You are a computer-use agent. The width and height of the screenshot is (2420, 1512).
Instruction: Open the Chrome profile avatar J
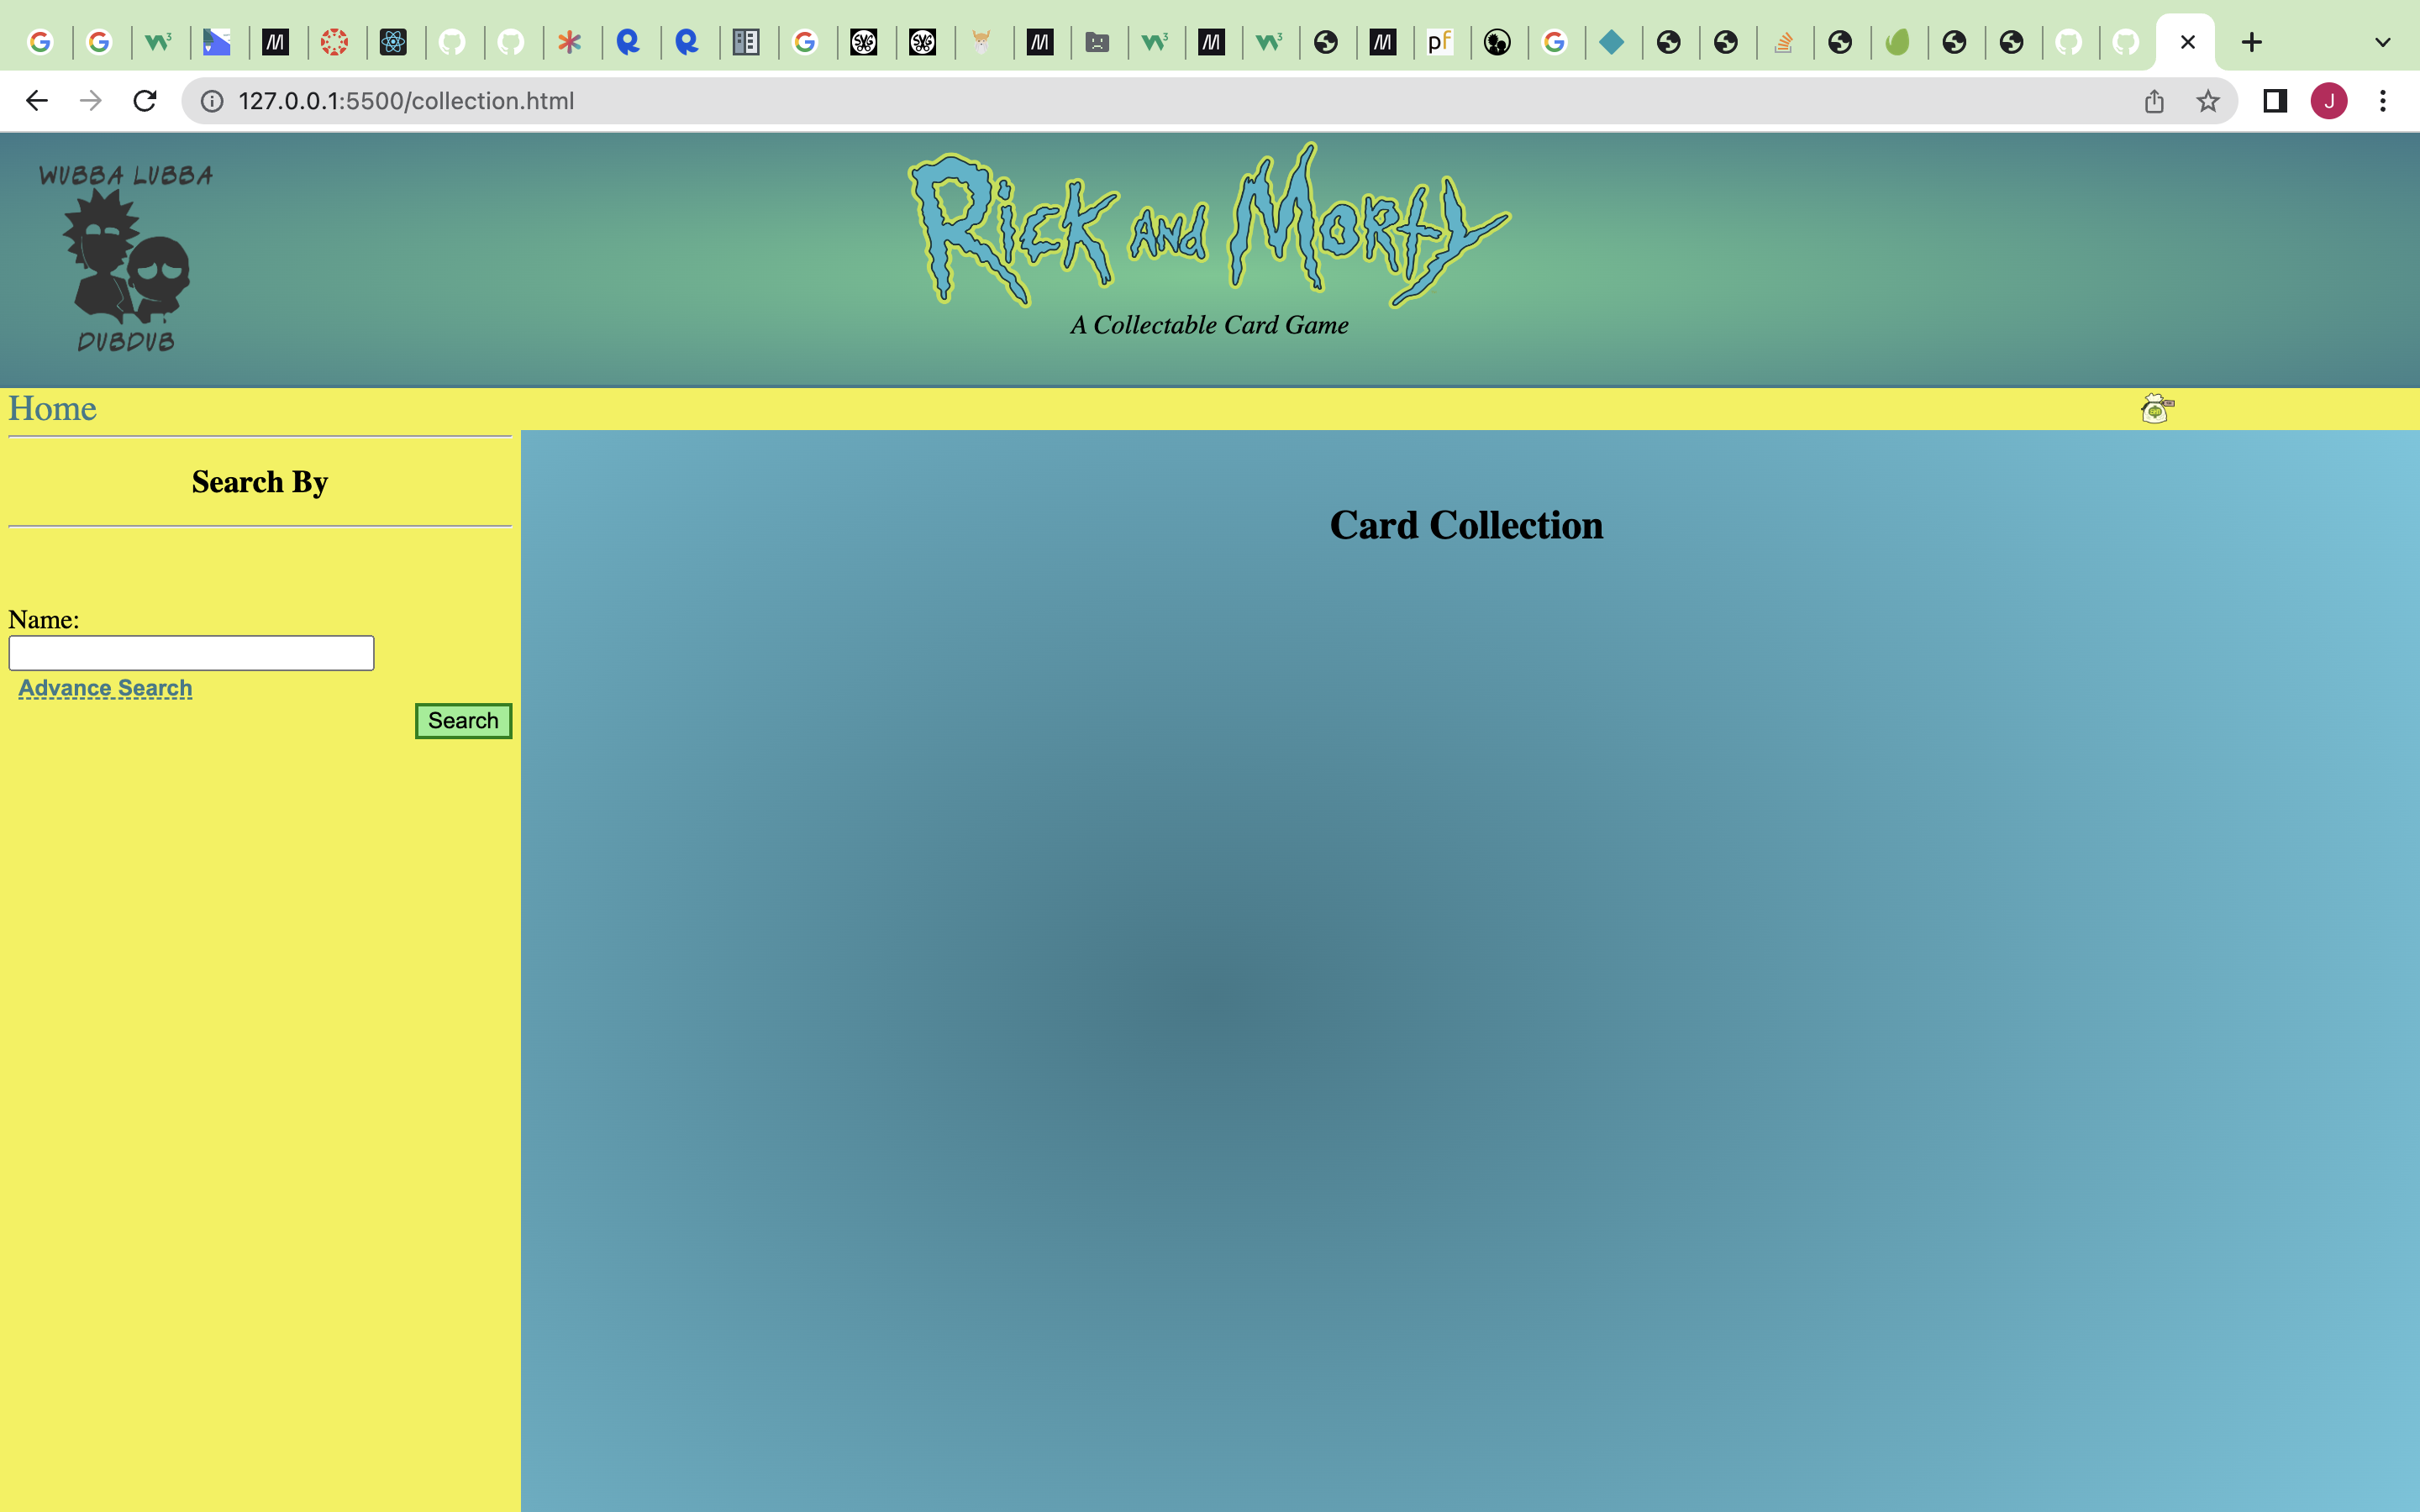2329,101
